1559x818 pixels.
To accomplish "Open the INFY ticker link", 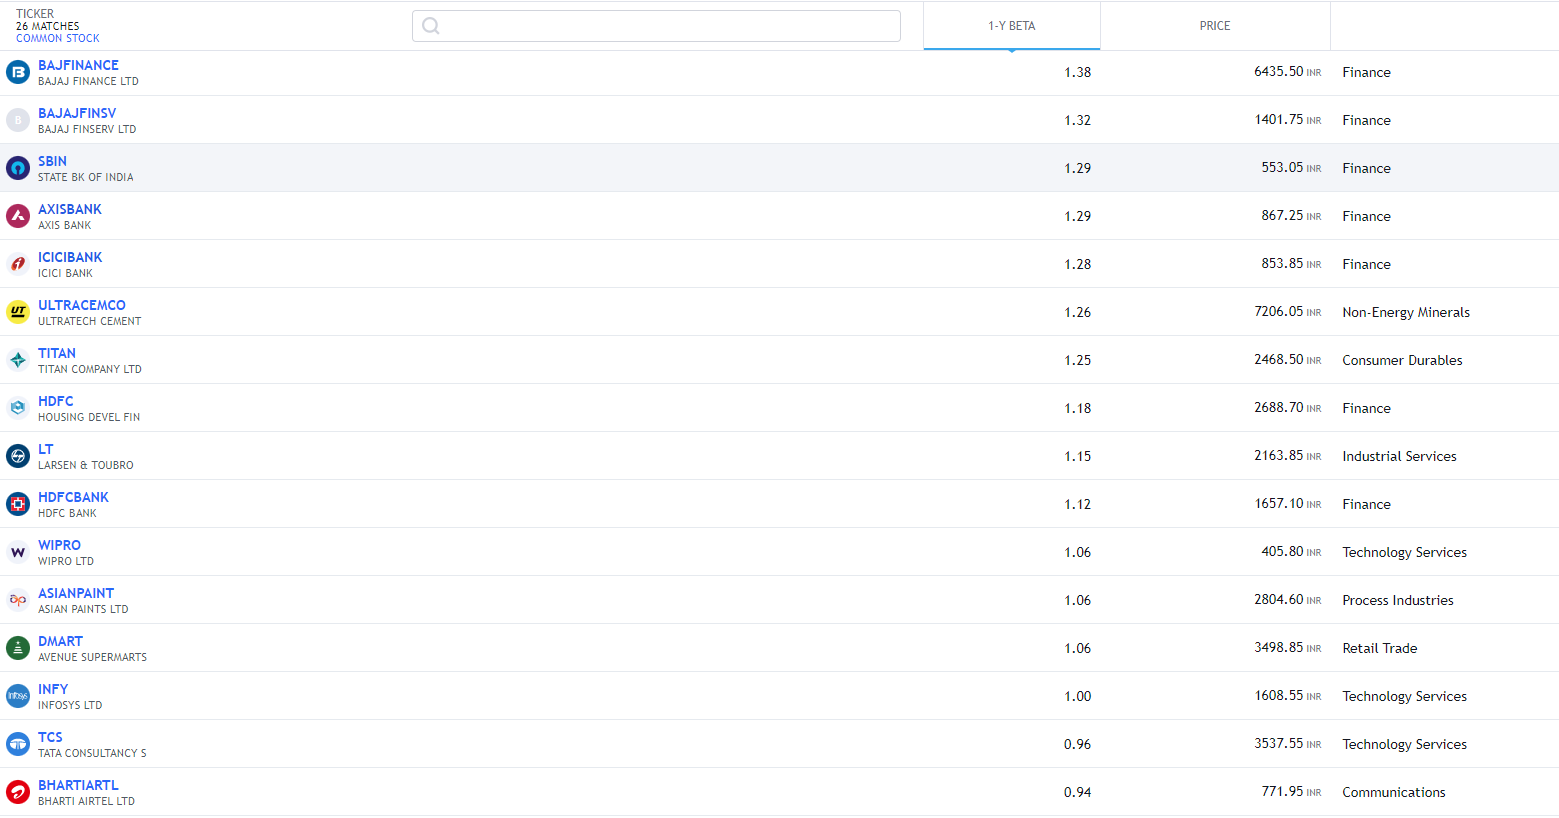I will coord(53,689).
